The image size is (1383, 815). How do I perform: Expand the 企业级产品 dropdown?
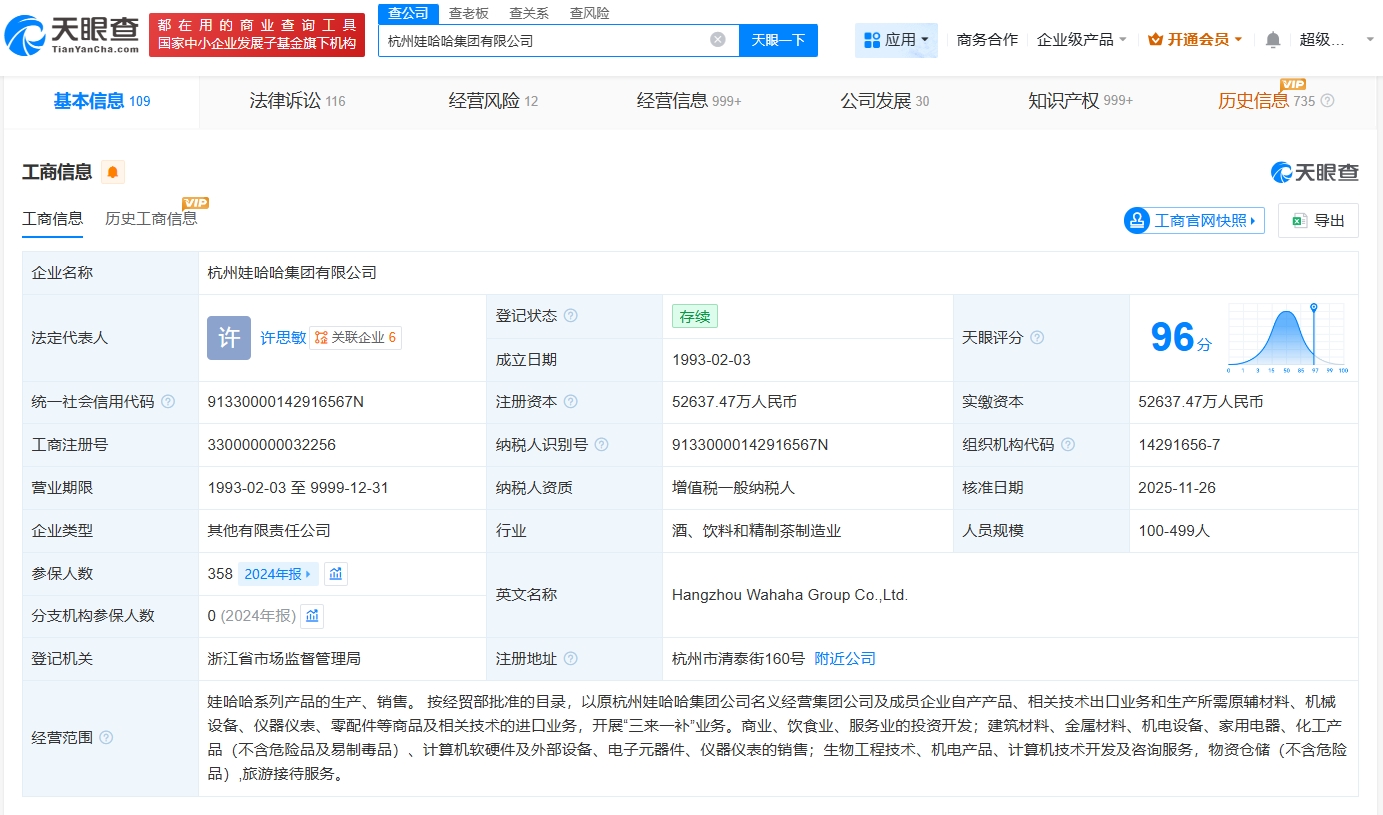pos(1082,40)
